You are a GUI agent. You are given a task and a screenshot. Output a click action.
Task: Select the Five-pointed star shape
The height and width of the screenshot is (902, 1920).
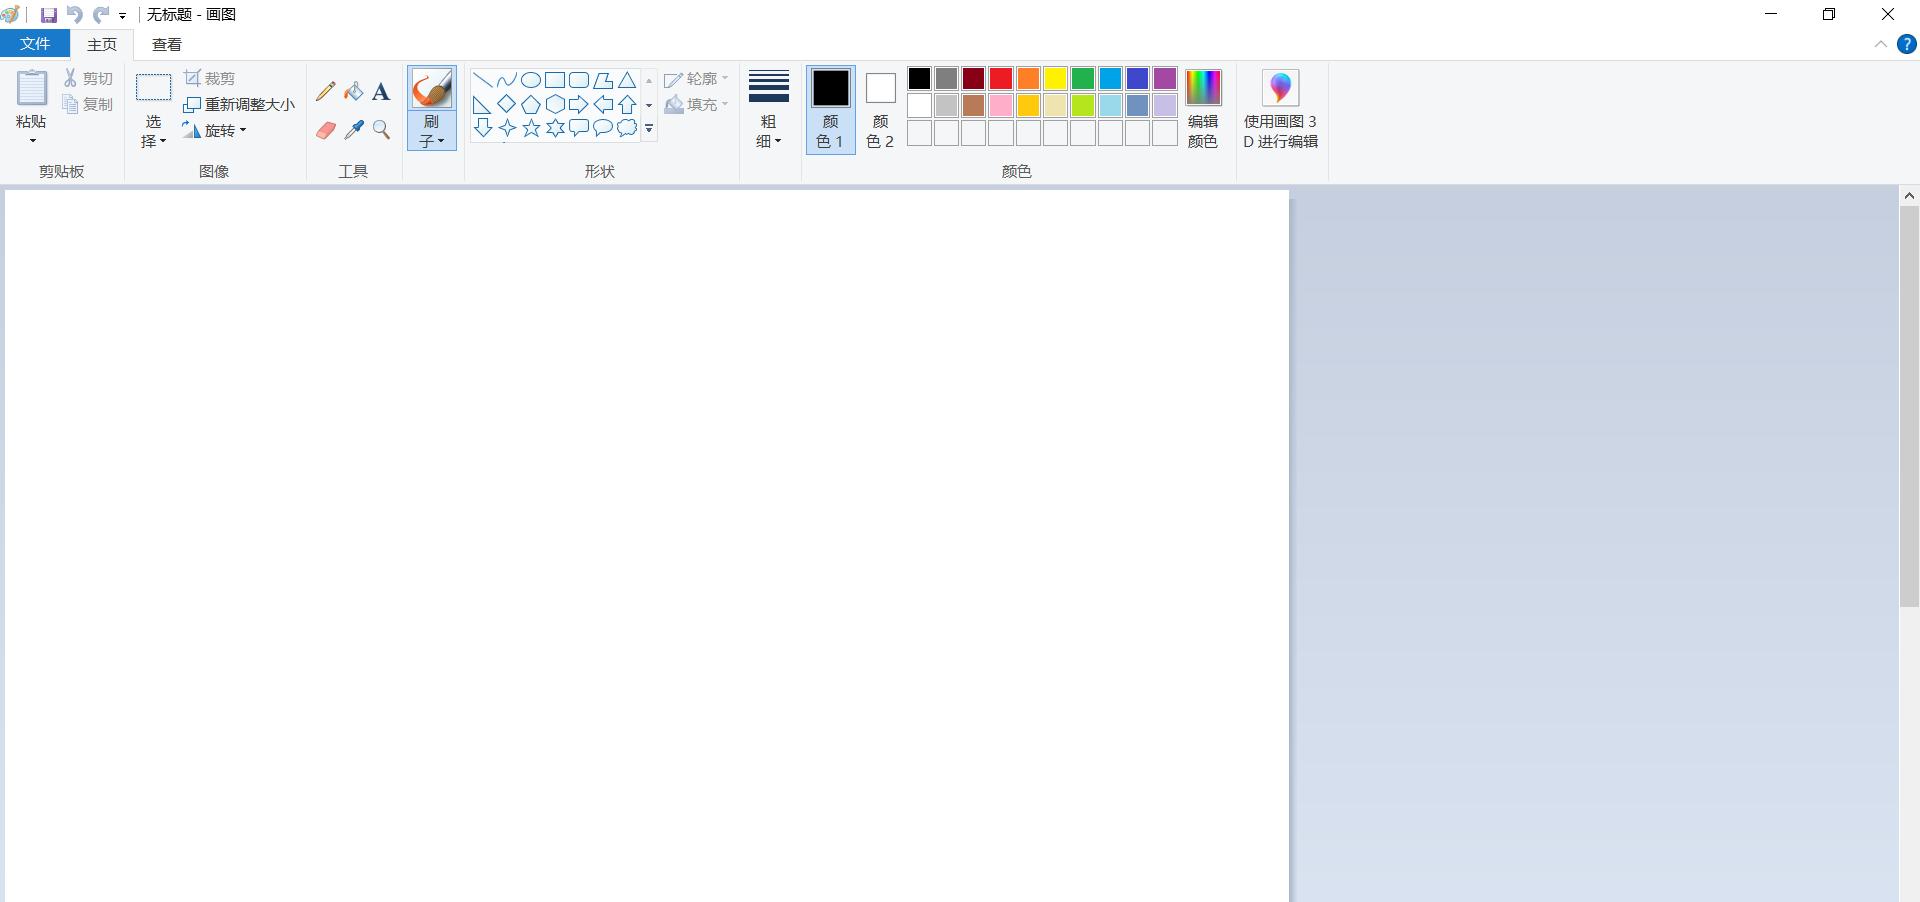[531, 127]
